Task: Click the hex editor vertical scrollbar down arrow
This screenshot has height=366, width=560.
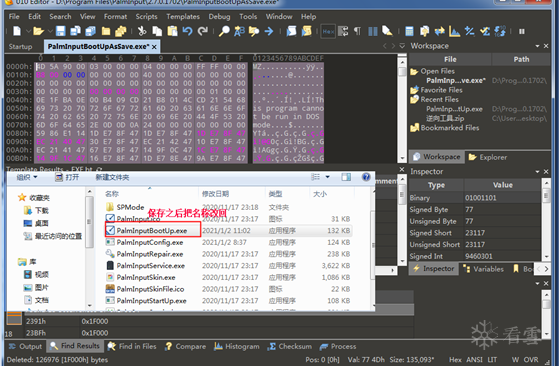Action: click(x=402, y=158)
